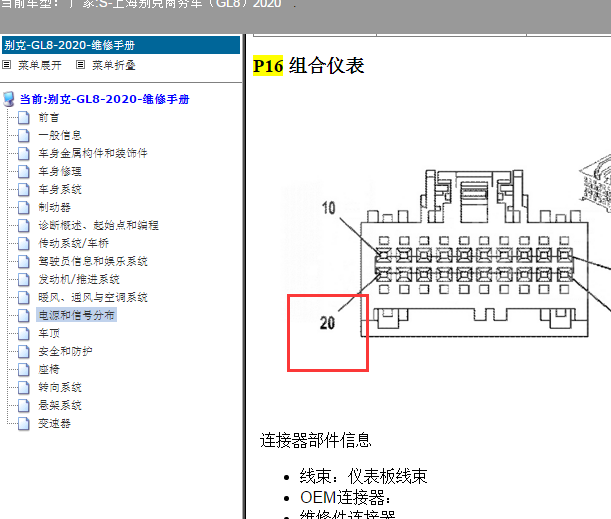Open the 前言 tree entry
Screen dimensions: 611x519
(49, 117)
